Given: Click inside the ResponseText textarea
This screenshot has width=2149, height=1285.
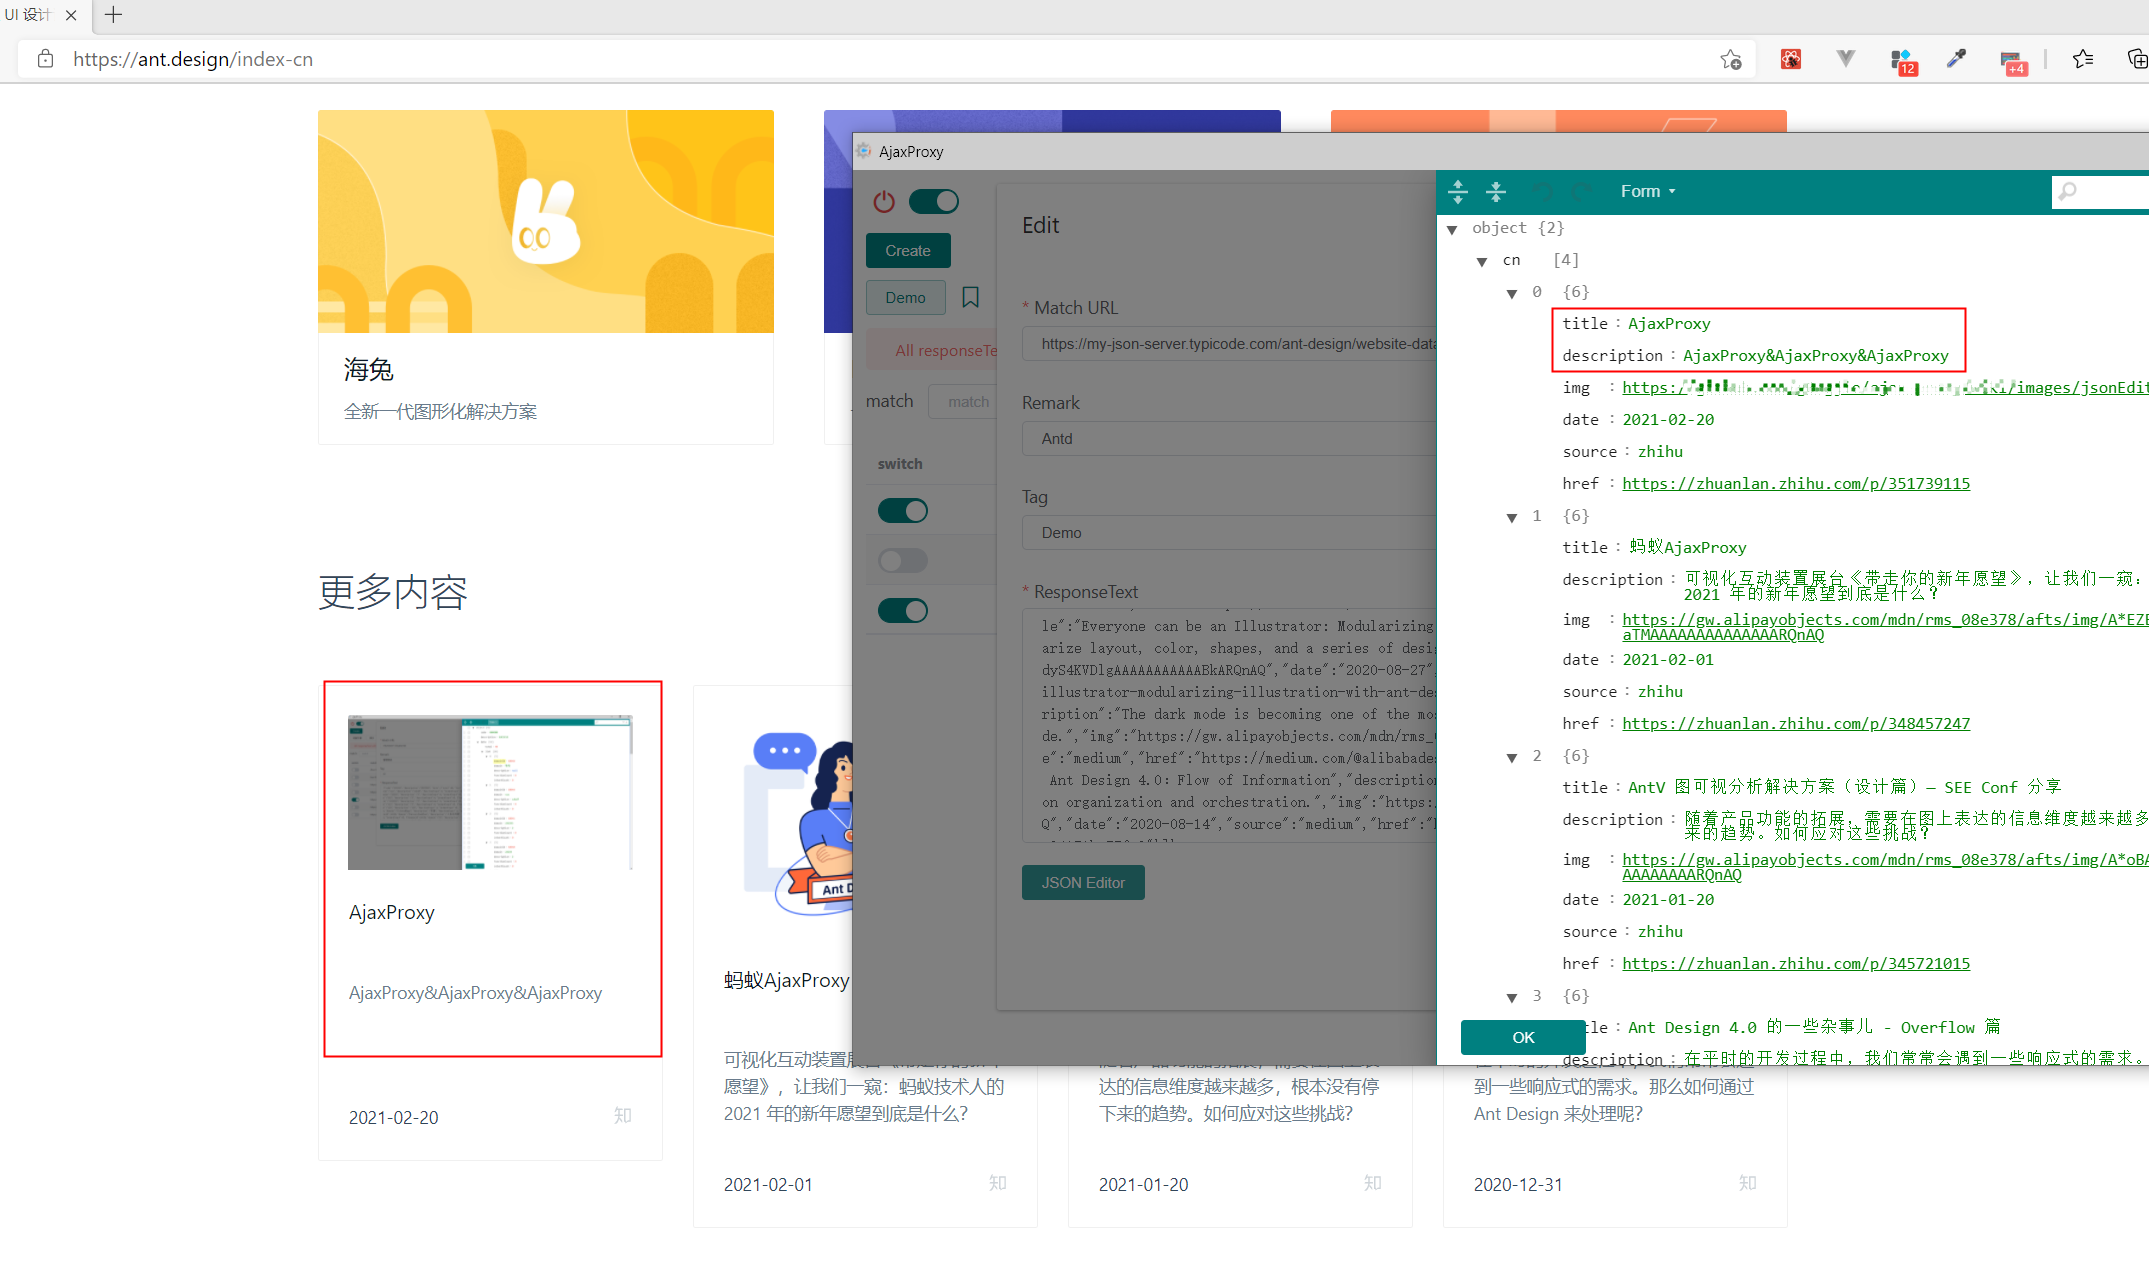Looking at the screenshot, I should (x=1229, y=725).
